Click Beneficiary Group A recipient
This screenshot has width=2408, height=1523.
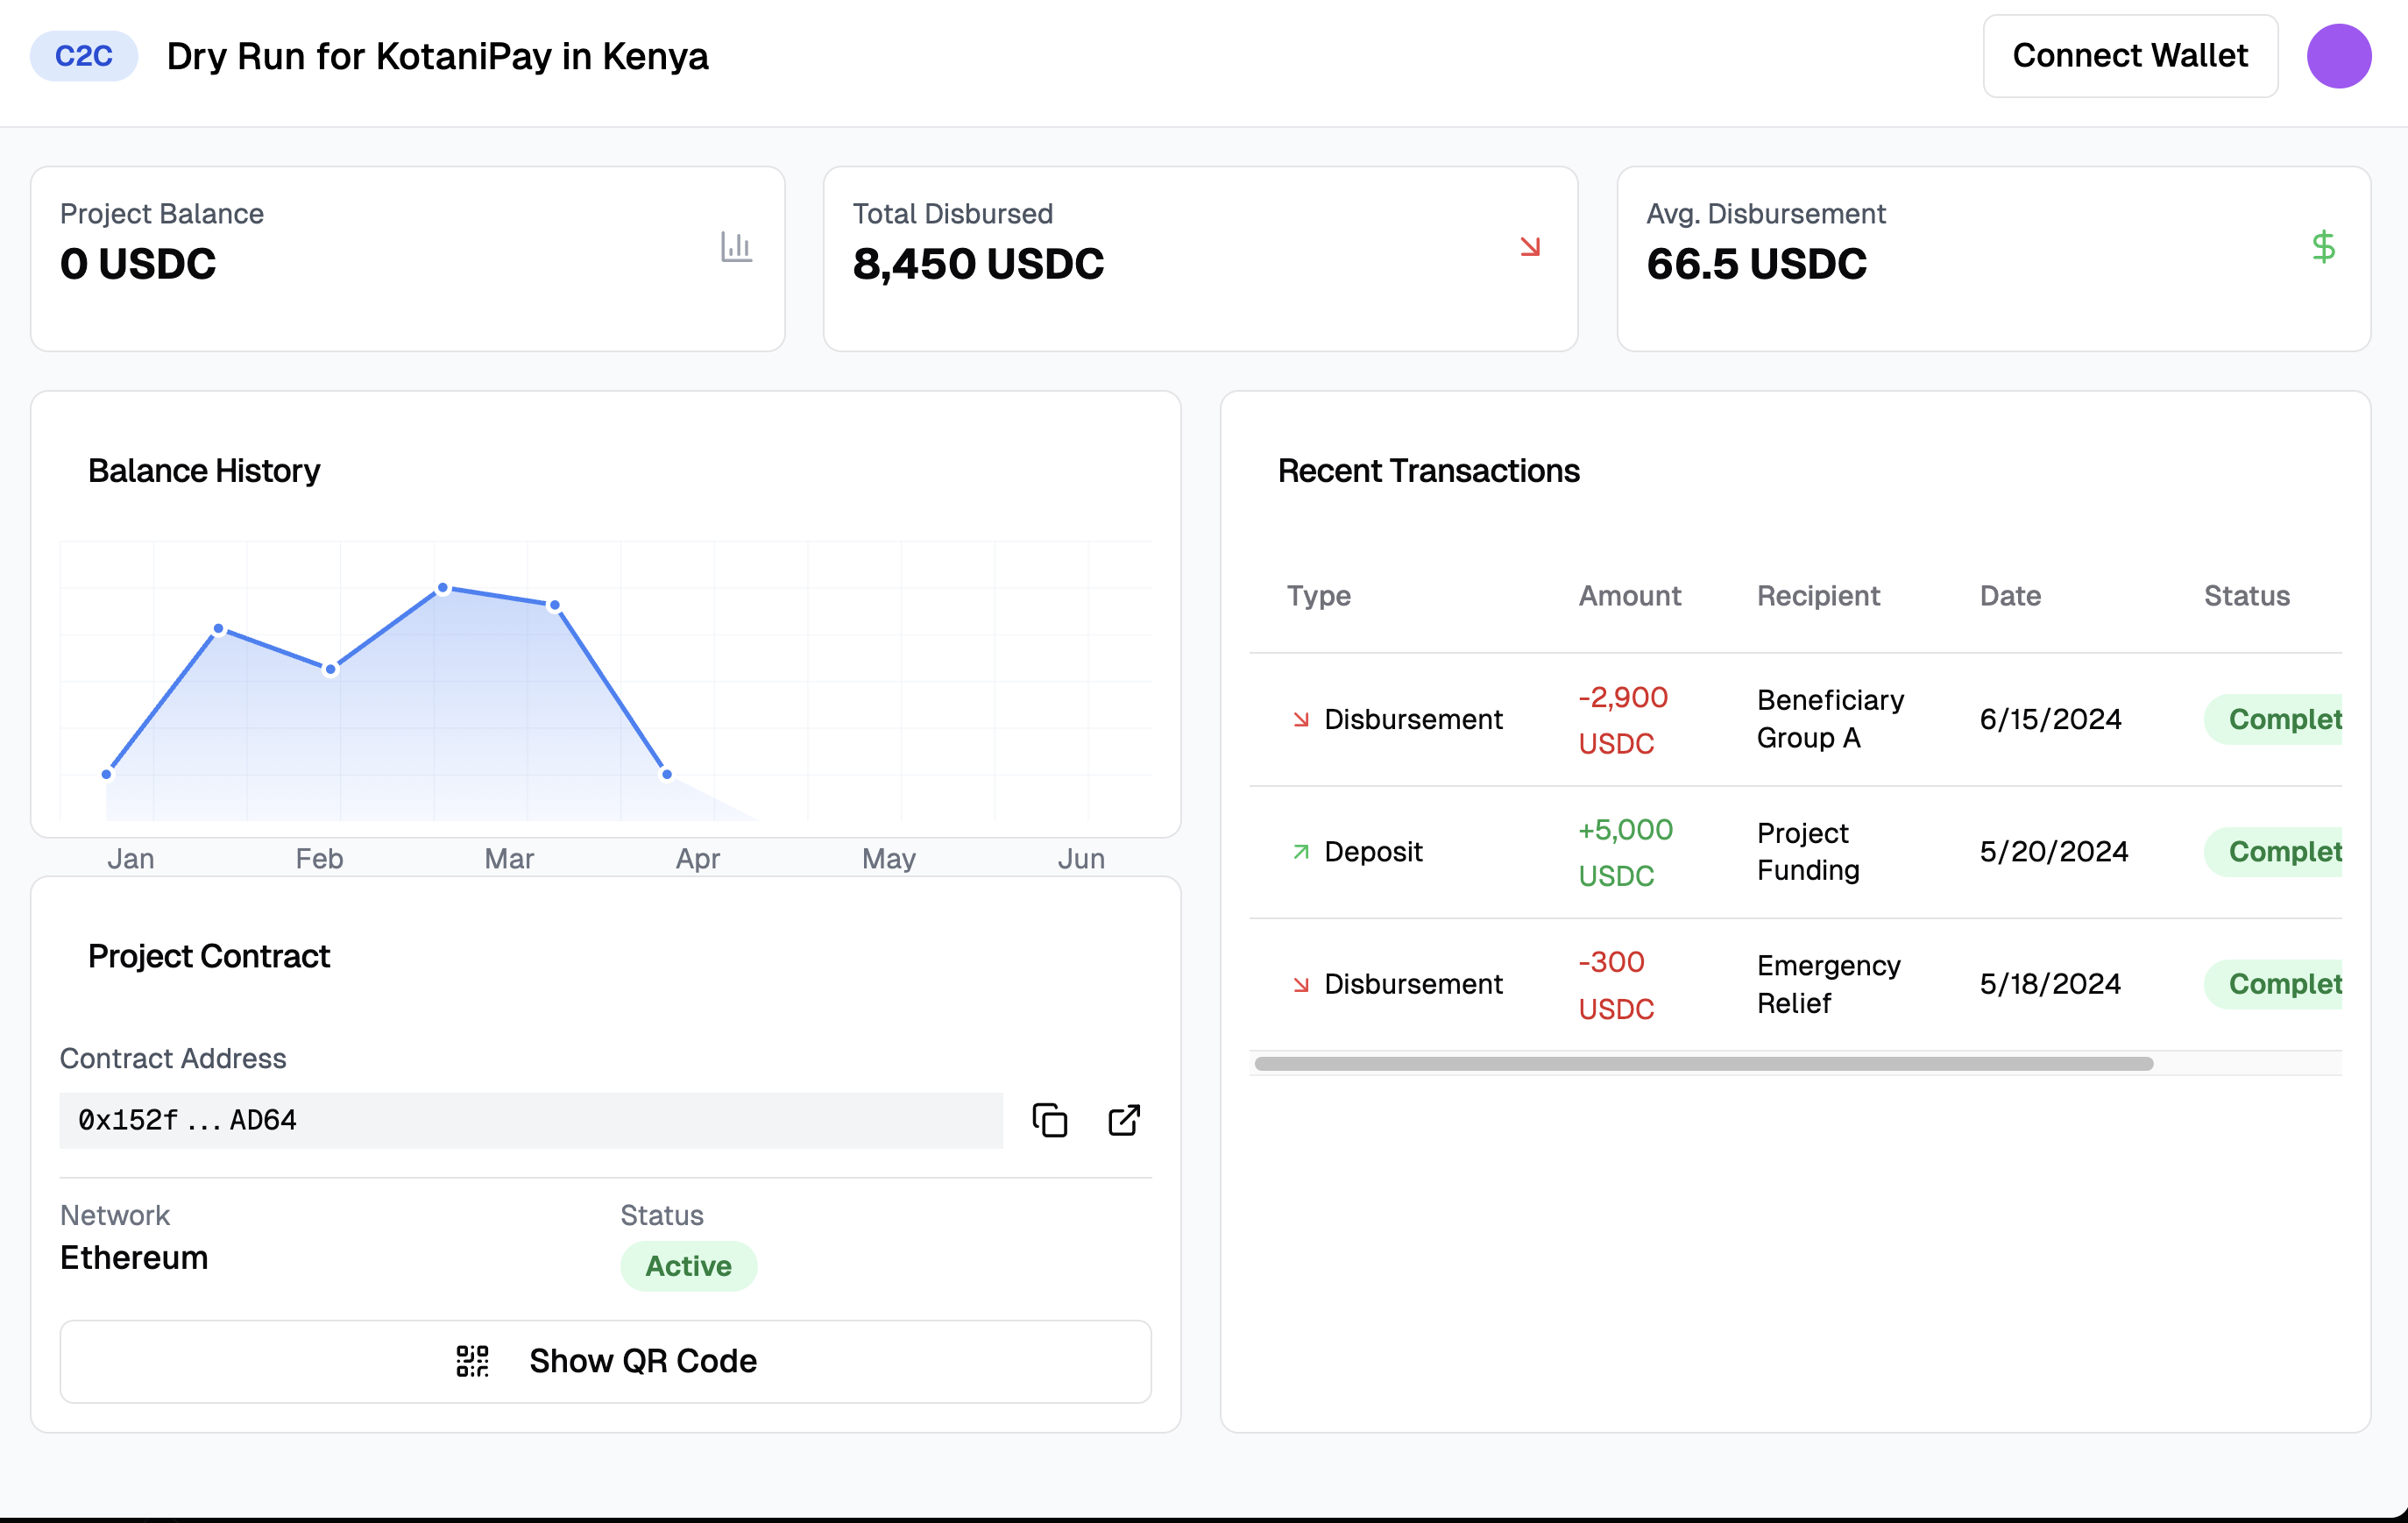(1830, 719)
